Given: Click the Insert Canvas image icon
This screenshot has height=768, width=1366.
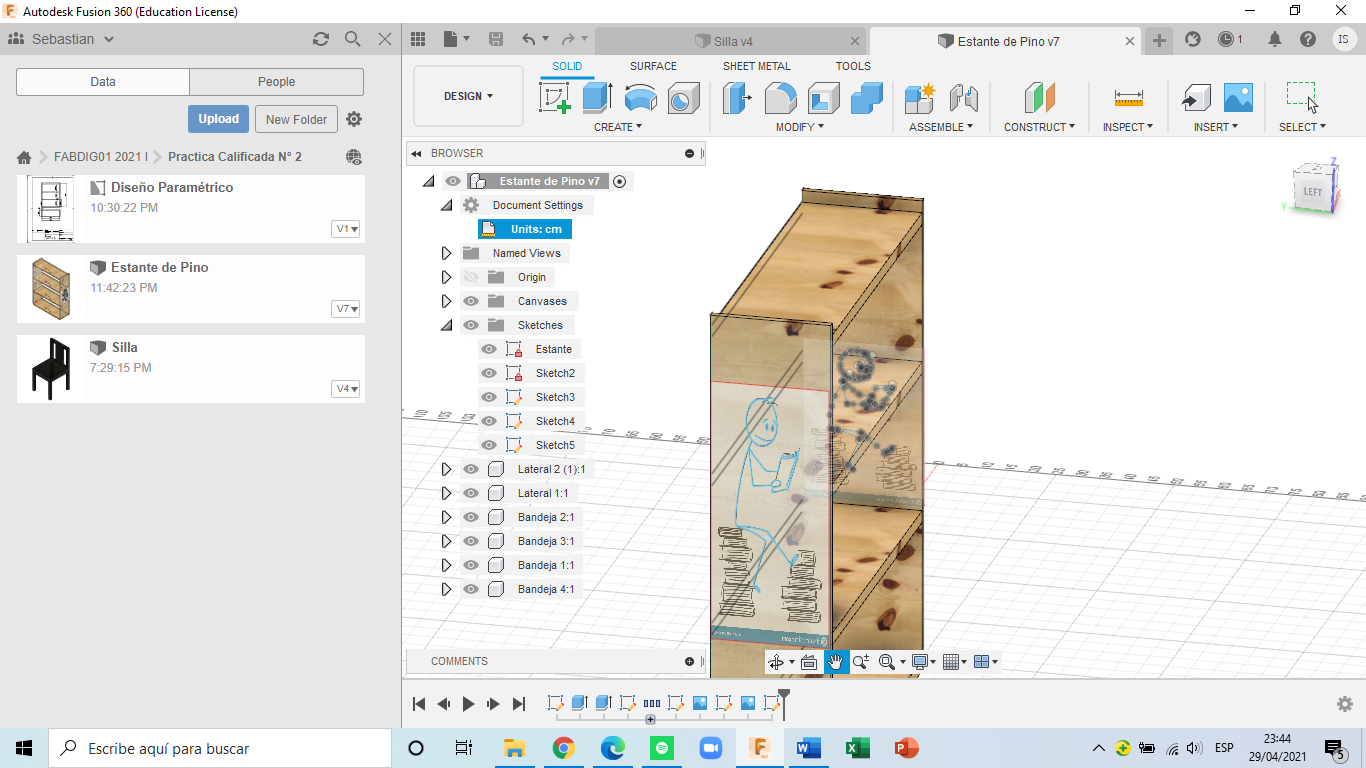Looking at the screenshot, I should [x=1238, y=98].
